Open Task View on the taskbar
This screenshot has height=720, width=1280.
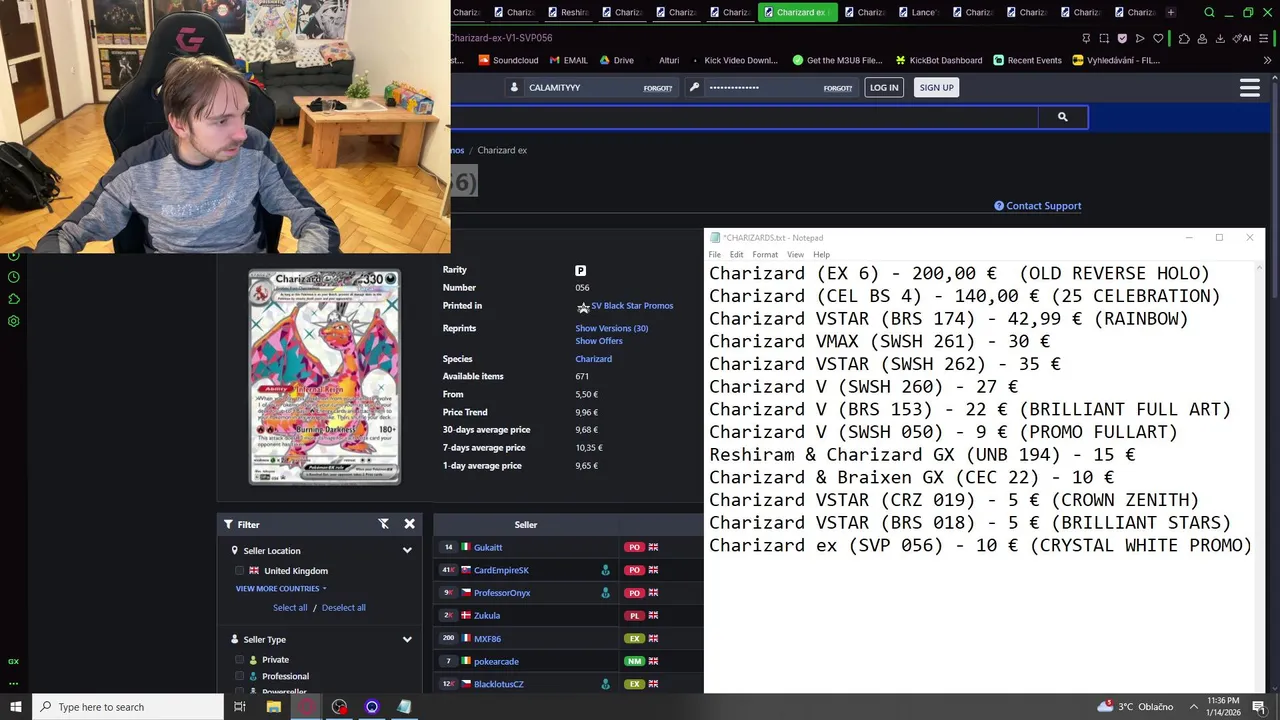[x=240, y=707]
